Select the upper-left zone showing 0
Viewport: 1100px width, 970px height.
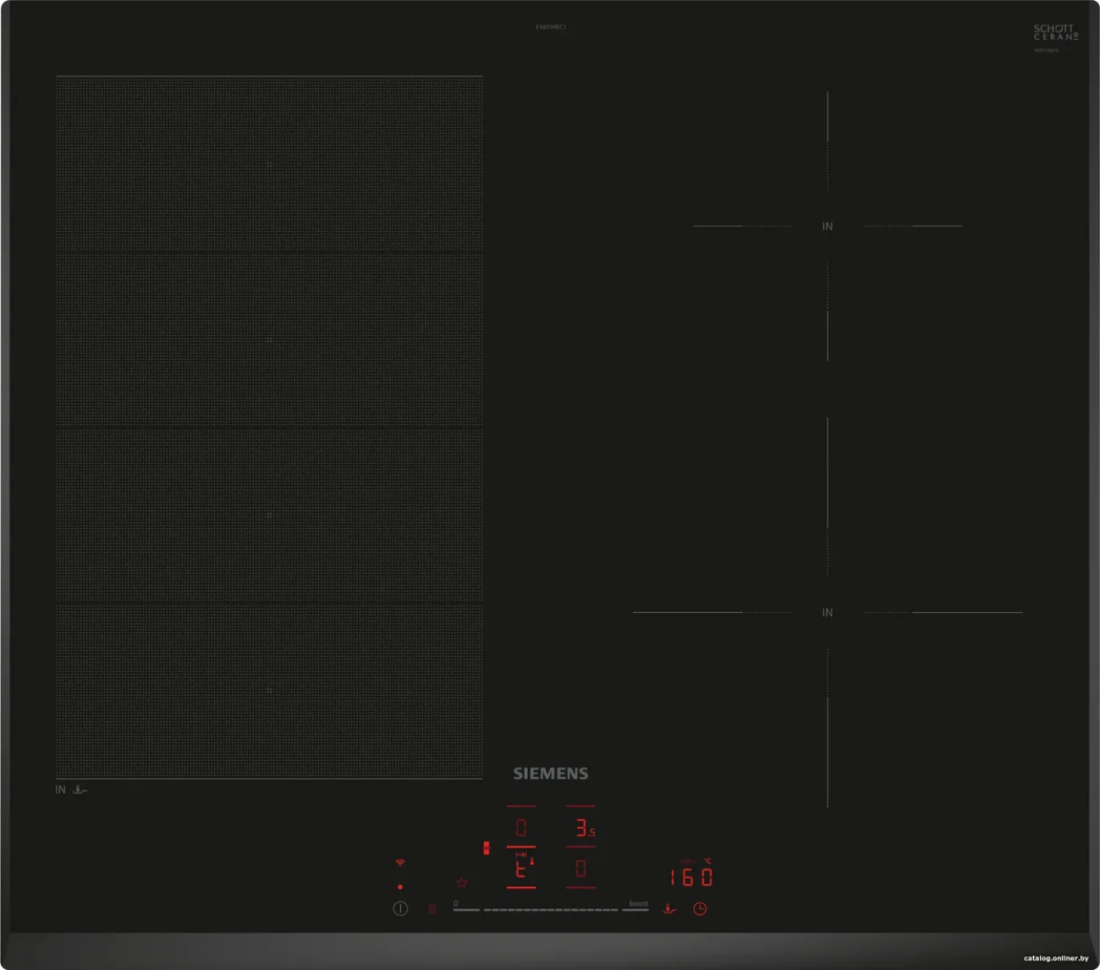pyautogui.click(x=521, y=828)
